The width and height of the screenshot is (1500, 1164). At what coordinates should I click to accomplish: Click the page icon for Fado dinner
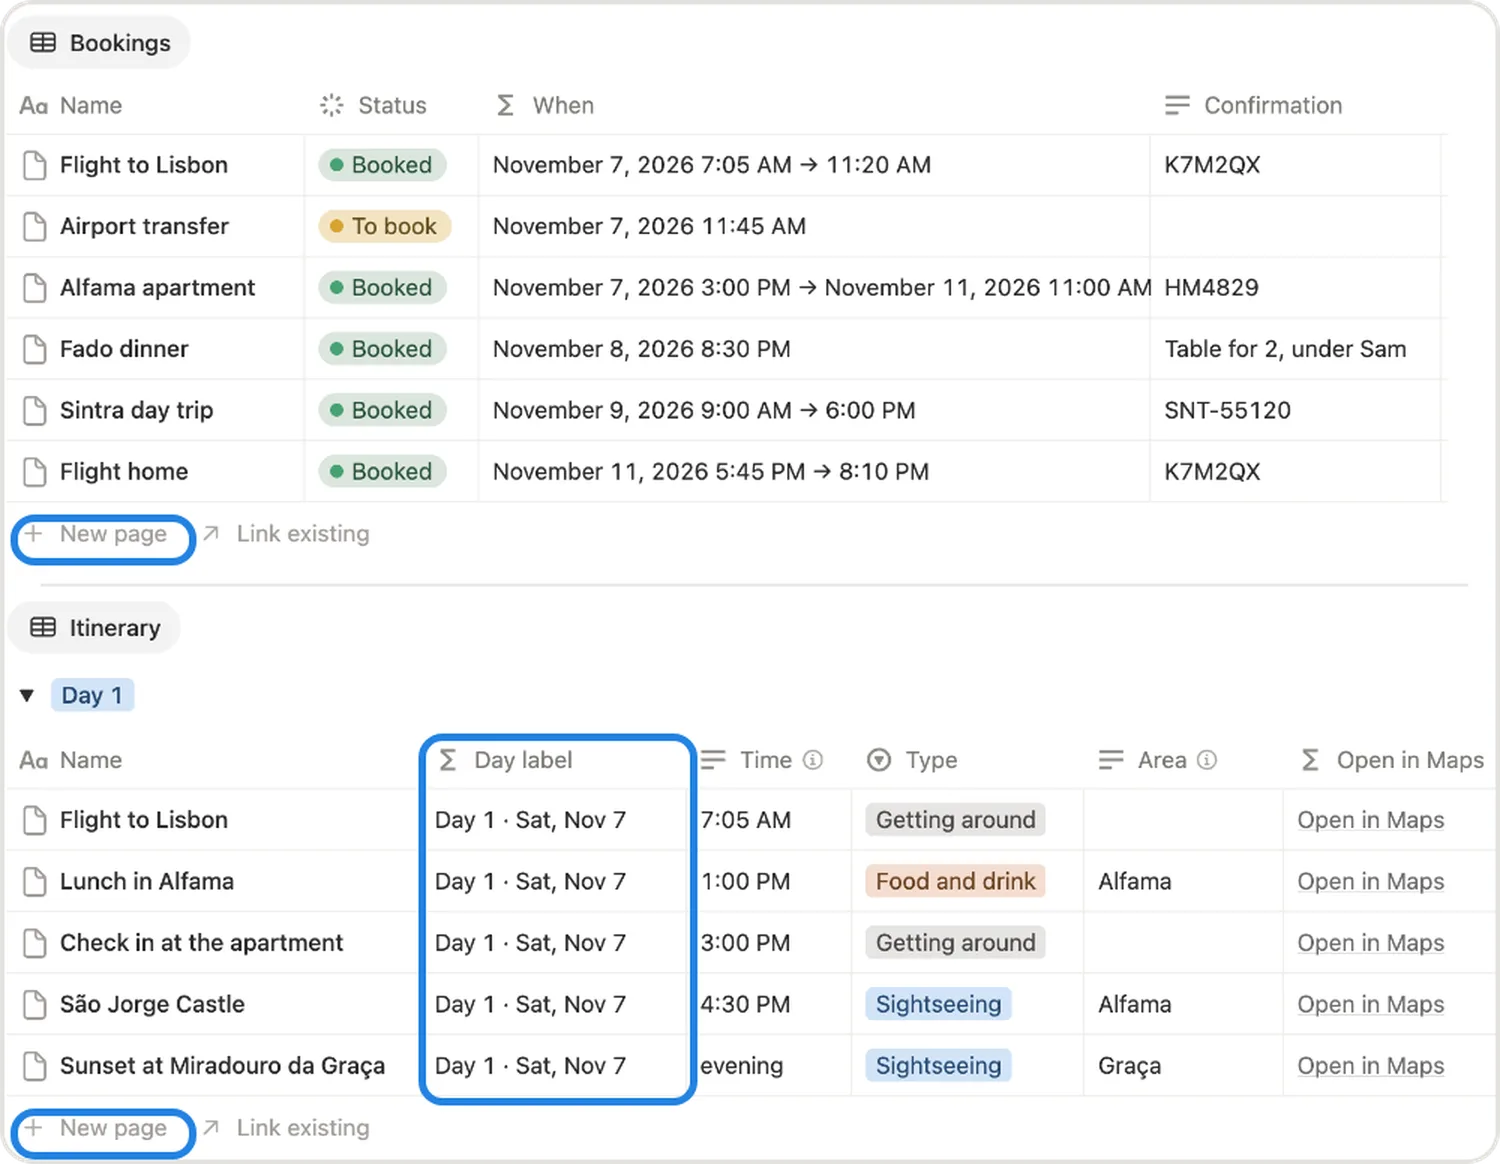[35, 349]
